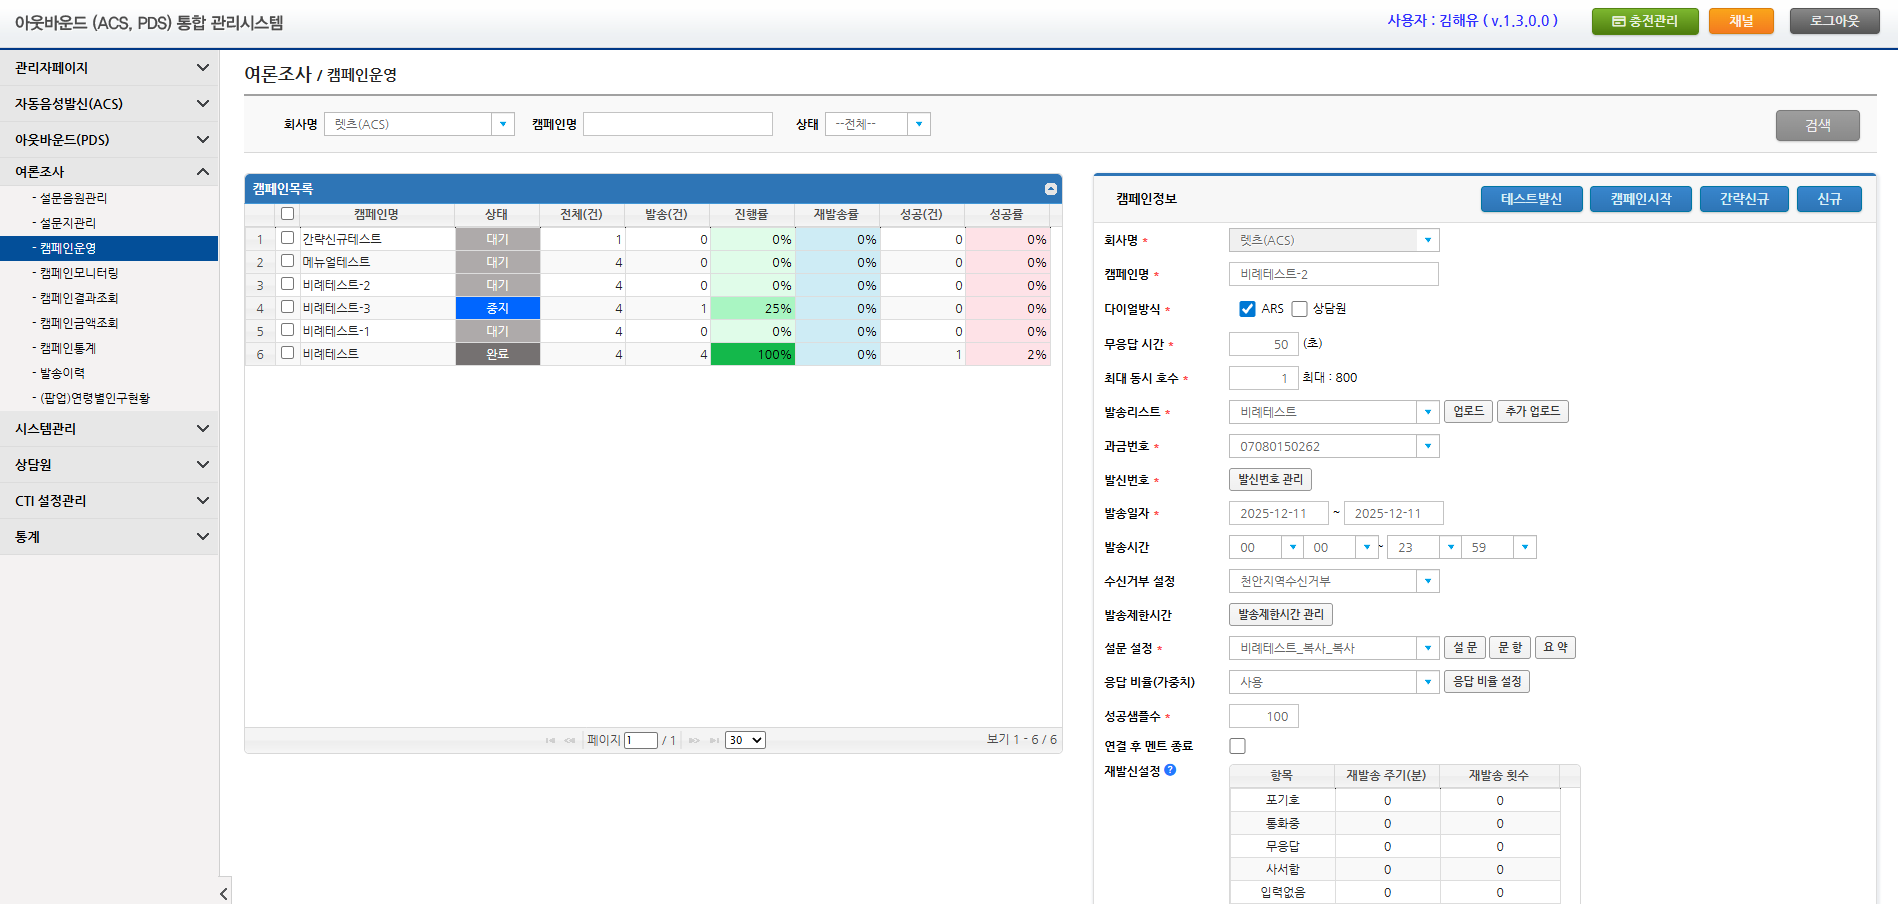Image resolution: width=1898 pixels, height=904 pixels.
Task: Go to the last page in the grid pager
Action: (714, 741)
